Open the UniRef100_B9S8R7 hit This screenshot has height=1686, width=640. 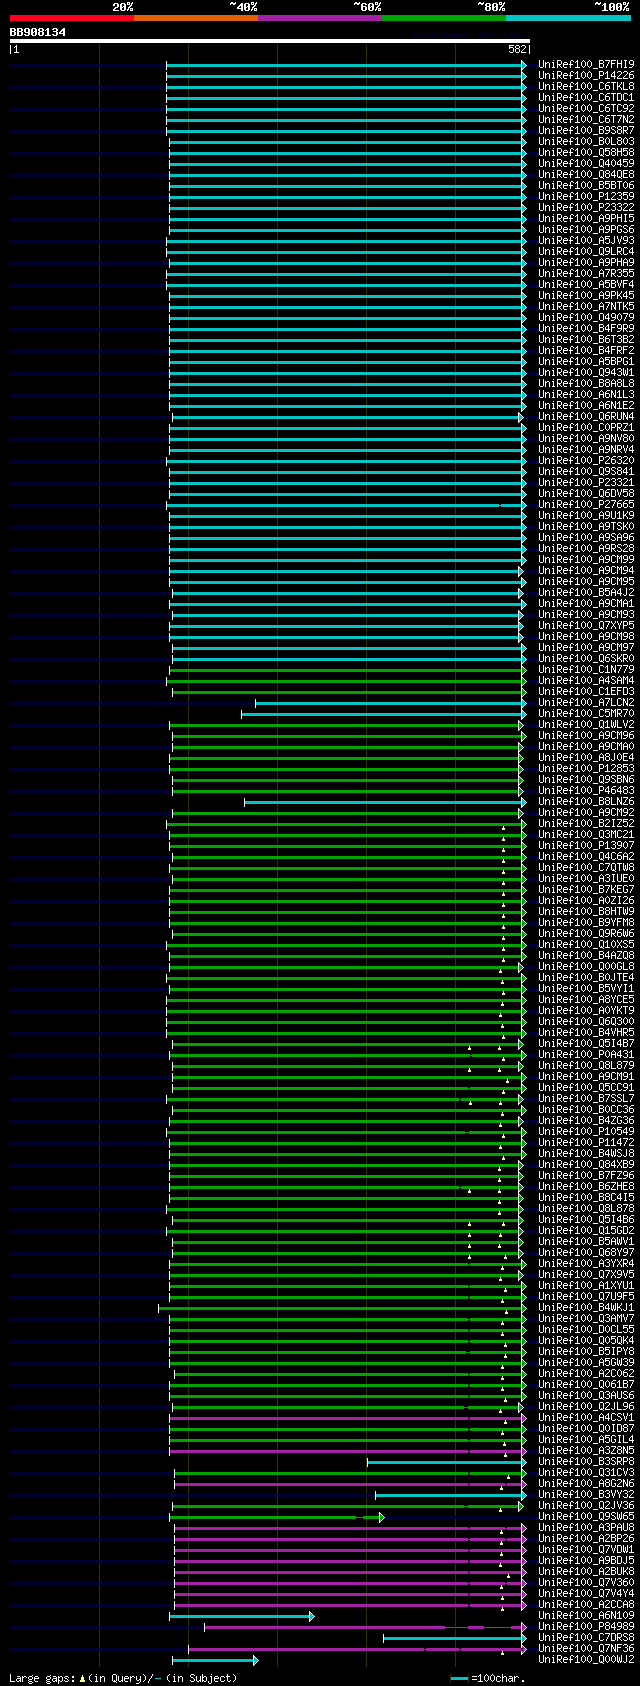coord(586,130)
